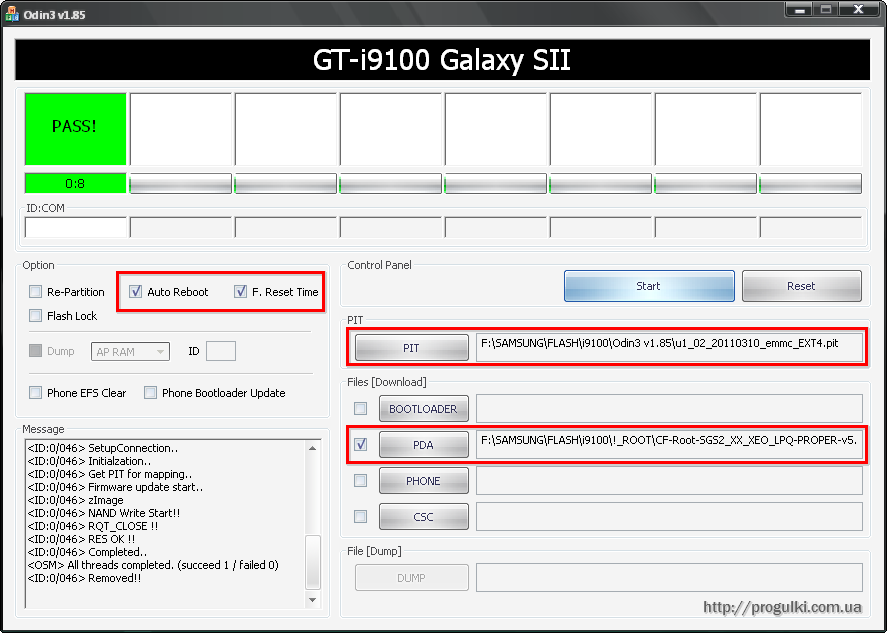Click the PIT file browse button
This screenshot has width=887, height=633.
412,348
